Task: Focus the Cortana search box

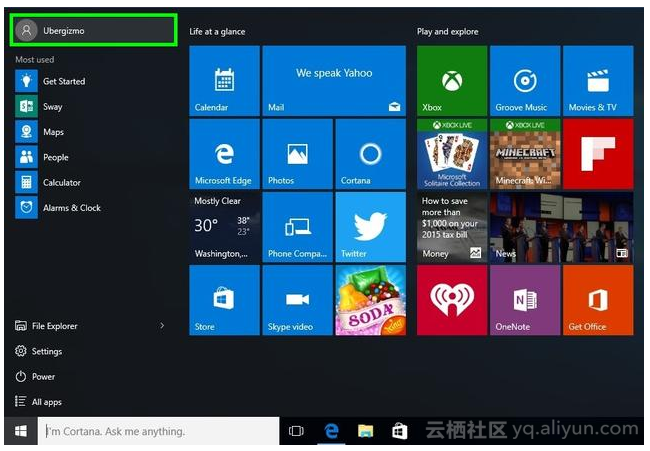Action: (158, 431)
